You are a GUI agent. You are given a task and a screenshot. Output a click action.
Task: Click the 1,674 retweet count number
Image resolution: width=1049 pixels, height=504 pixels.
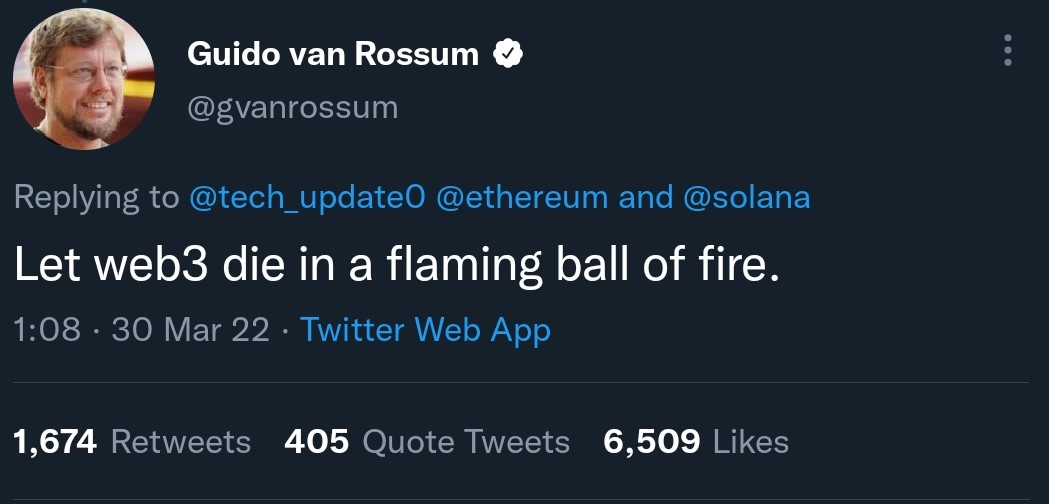pyautogui.click(x=55, y=441)
